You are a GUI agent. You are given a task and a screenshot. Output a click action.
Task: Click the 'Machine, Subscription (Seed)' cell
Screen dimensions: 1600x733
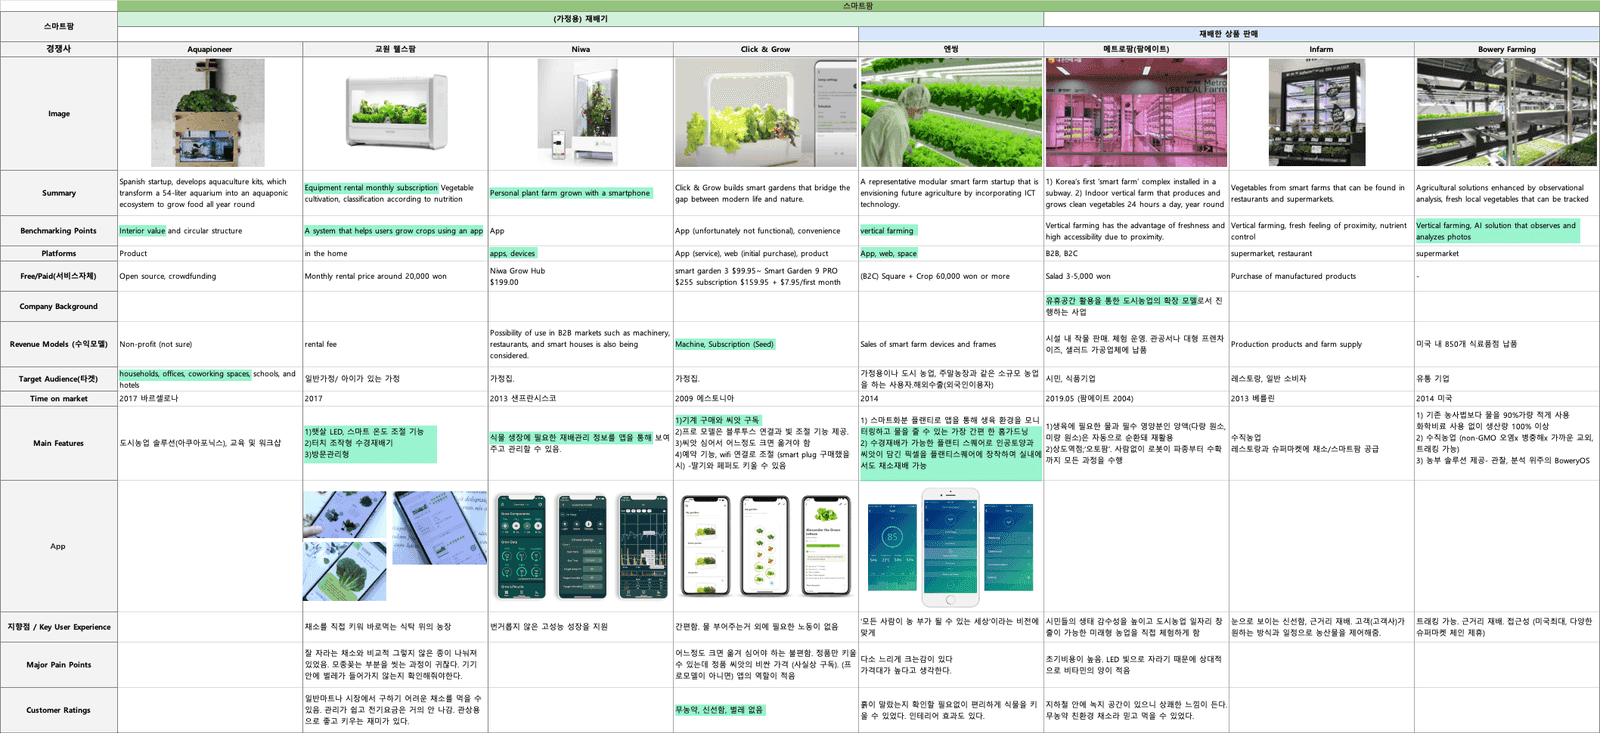pyautogui.click(x=766, y=344)
